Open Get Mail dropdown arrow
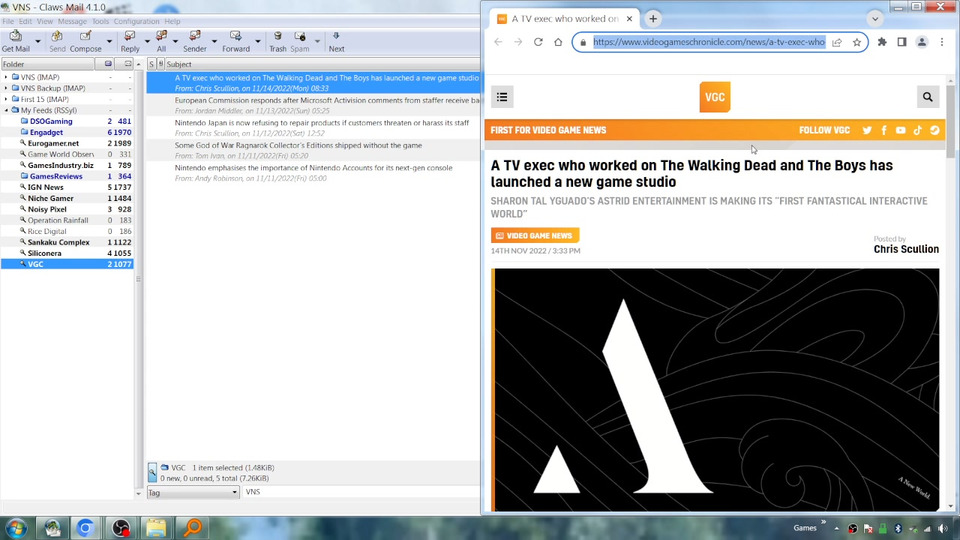 click(x=38, y=42)
